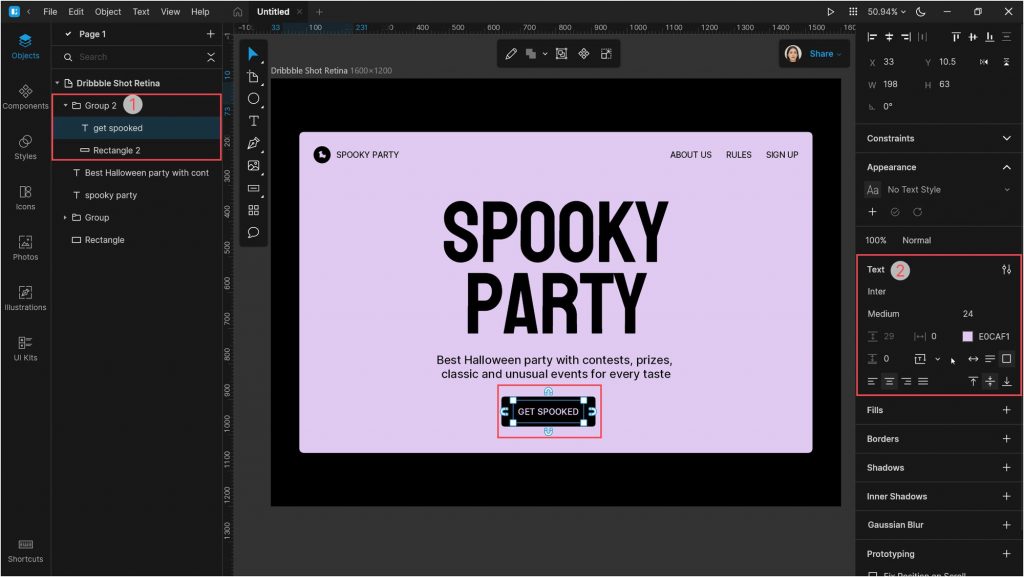
Task: Open the Shortcuts panel
Action: click(x=25, y=551)
